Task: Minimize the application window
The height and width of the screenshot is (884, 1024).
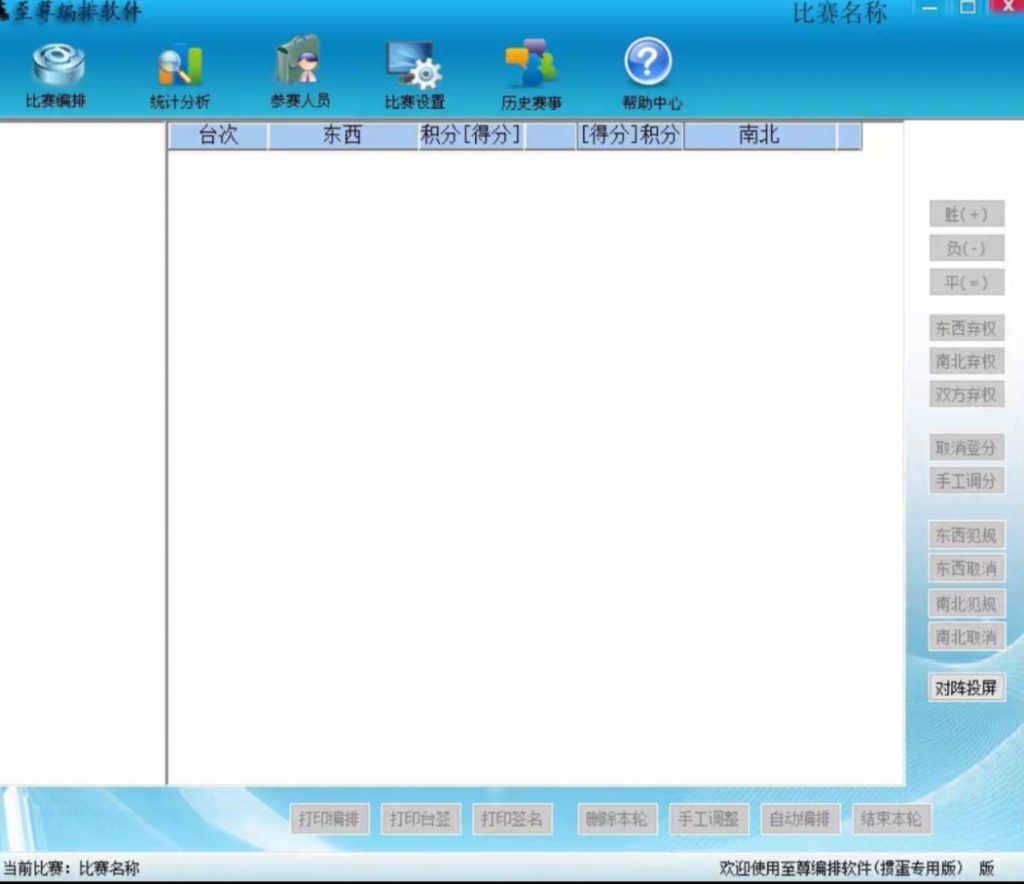Action: [x=931, y=8]
